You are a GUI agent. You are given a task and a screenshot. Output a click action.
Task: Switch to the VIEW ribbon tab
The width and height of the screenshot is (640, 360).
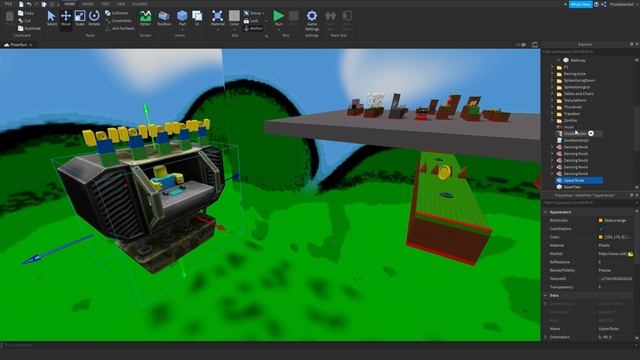pyautogui.click(x=121, y=4)
